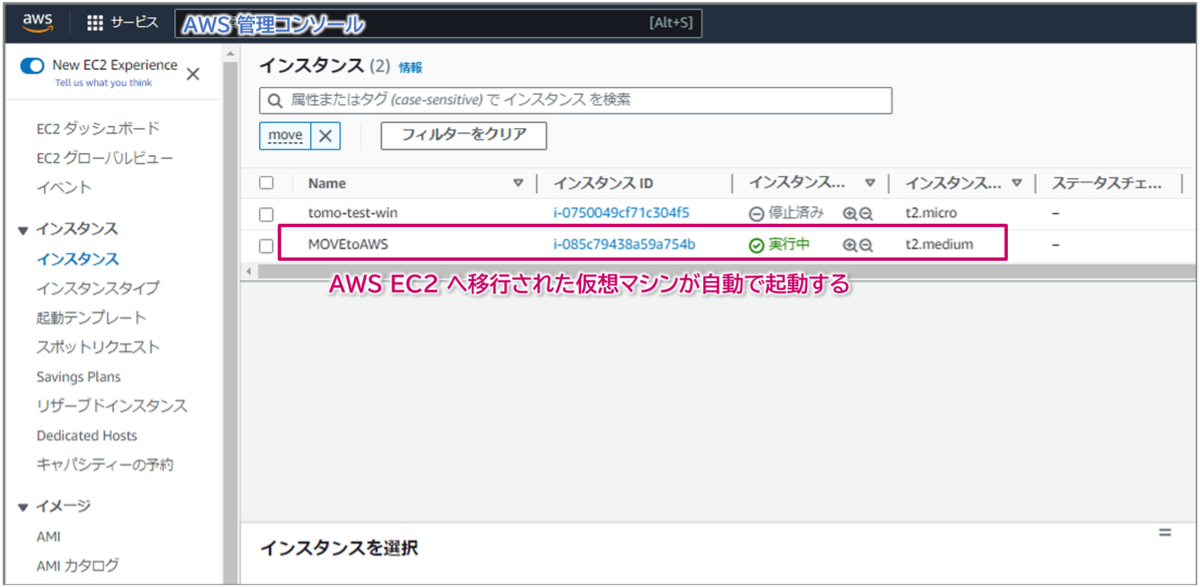
Task: Click the サービス label in top bar
Action: point(134,23)
